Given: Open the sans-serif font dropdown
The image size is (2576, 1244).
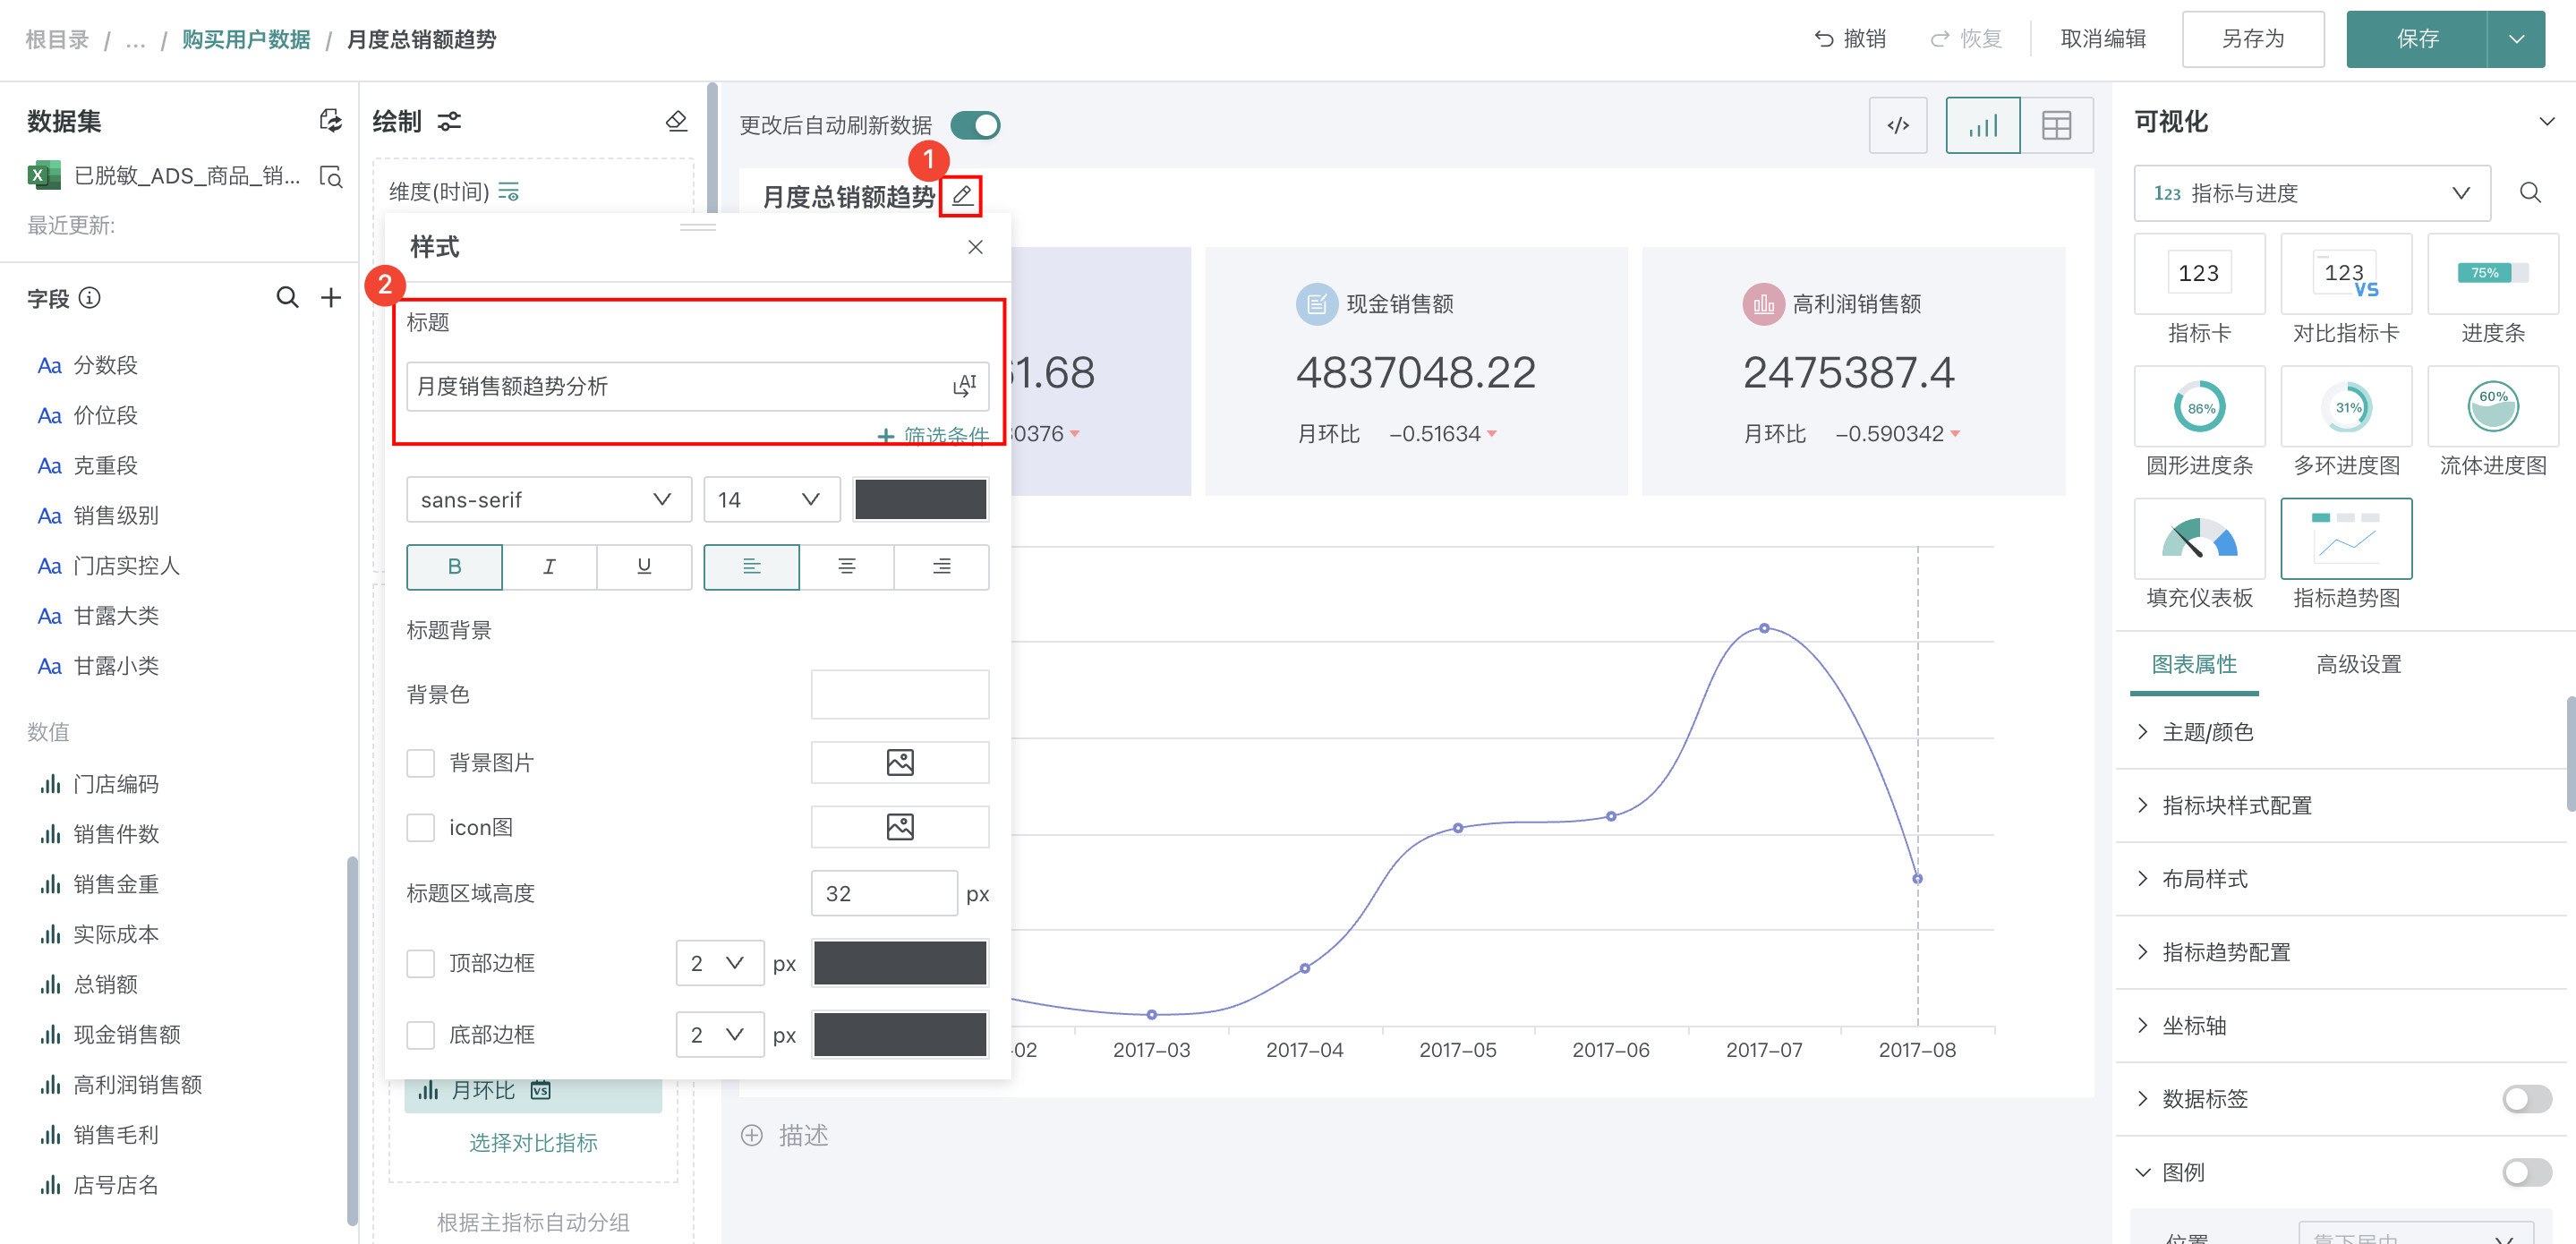Looking at the screenshot, I should pos(548,499).
